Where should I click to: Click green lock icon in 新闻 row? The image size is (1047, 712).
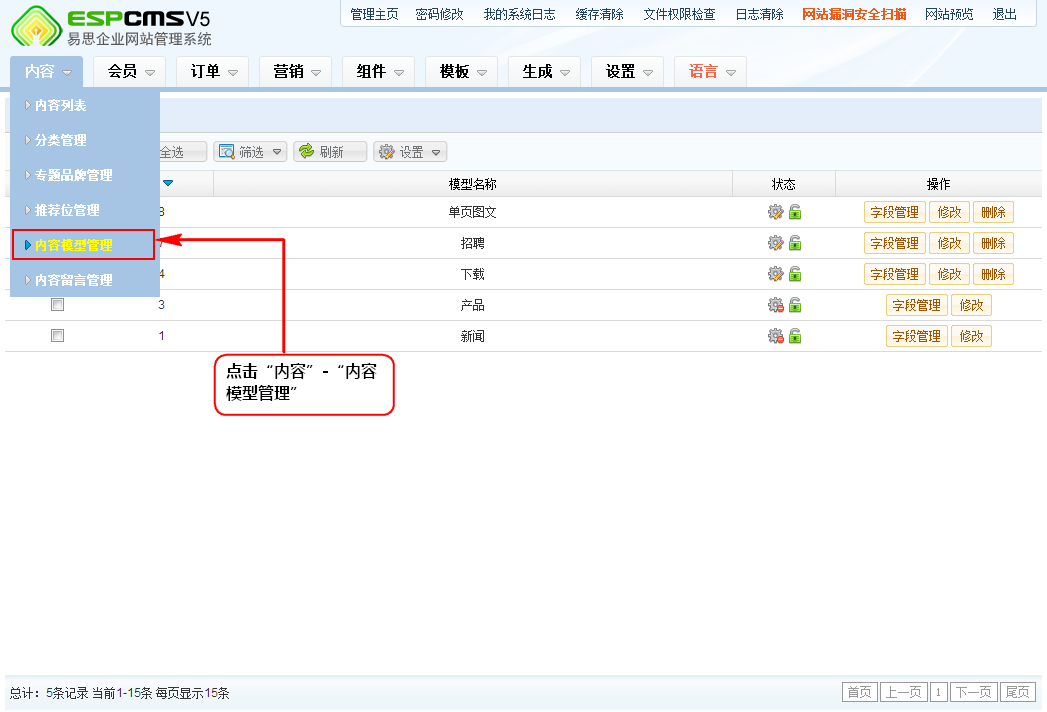(795, 336)
